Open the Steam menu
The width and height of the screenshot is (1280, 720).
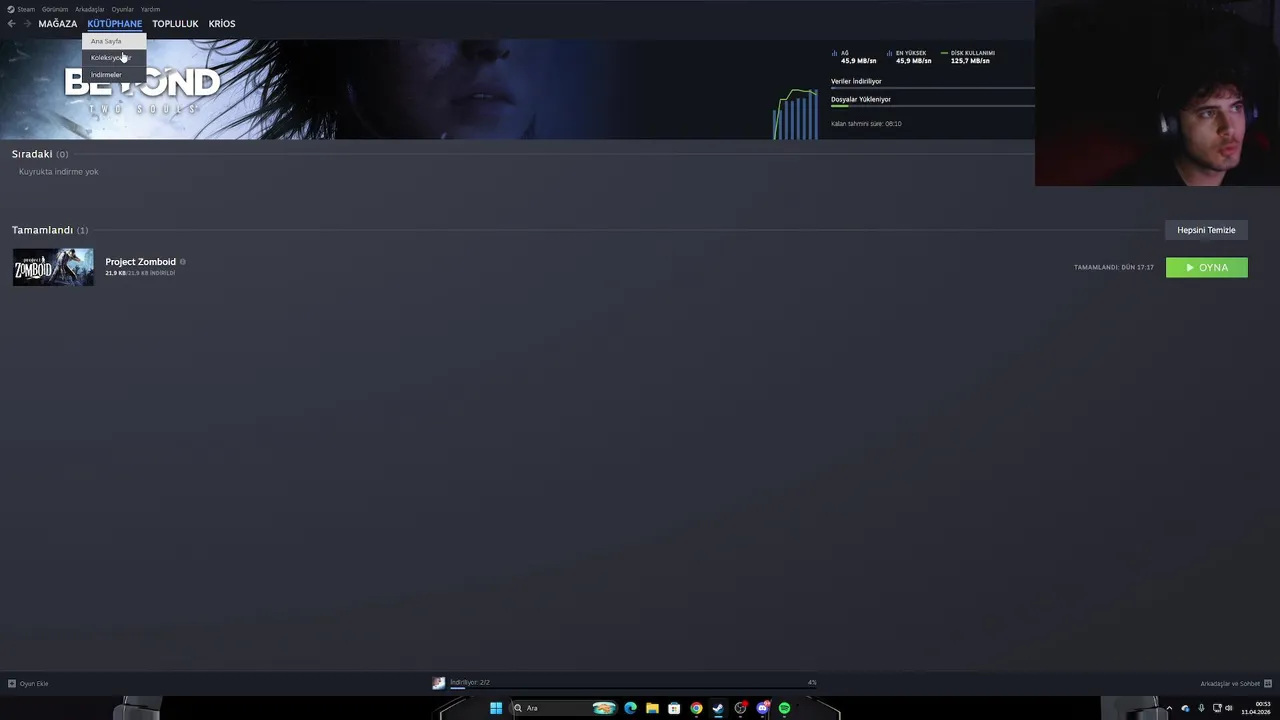click(21, 9)
